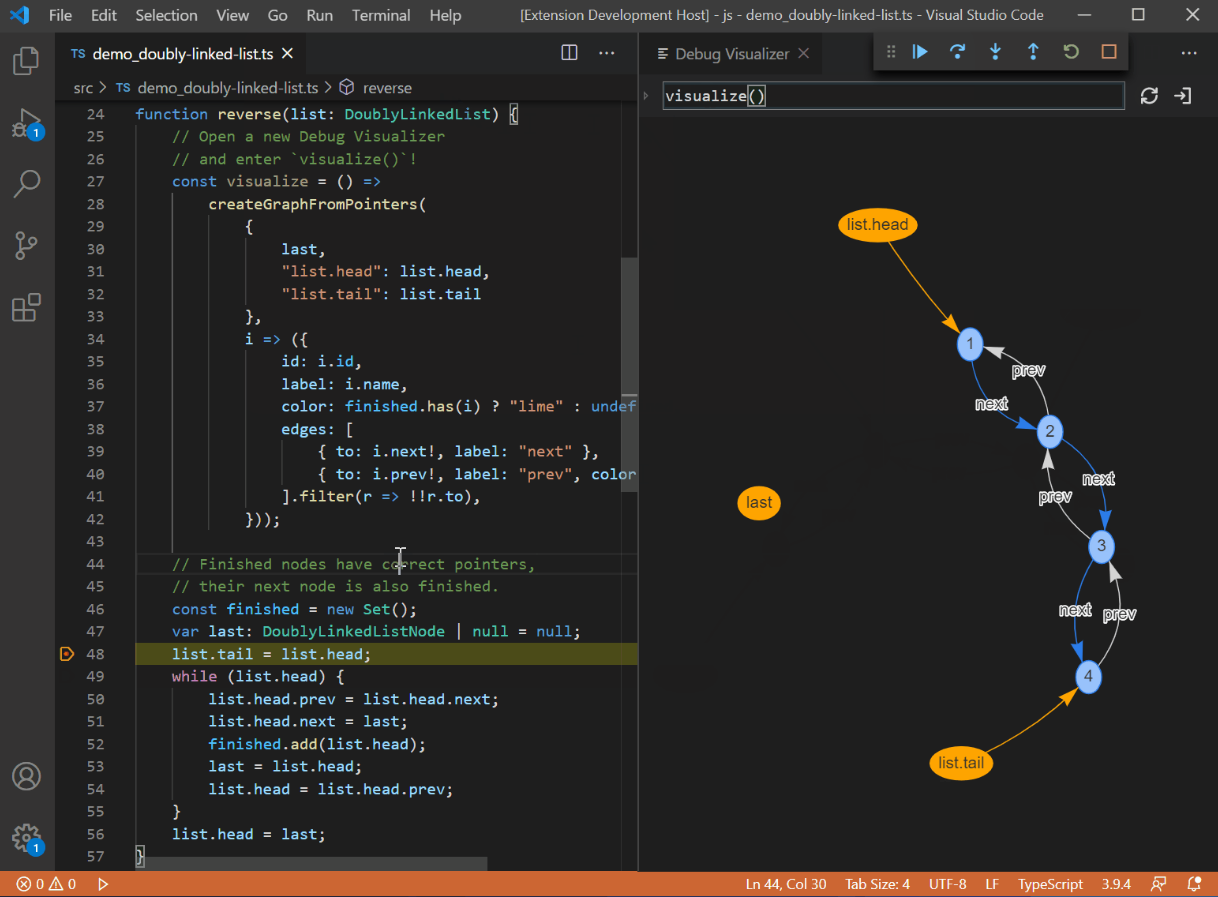
Task: Open the Terminal menu
Action: click(381, 15)
